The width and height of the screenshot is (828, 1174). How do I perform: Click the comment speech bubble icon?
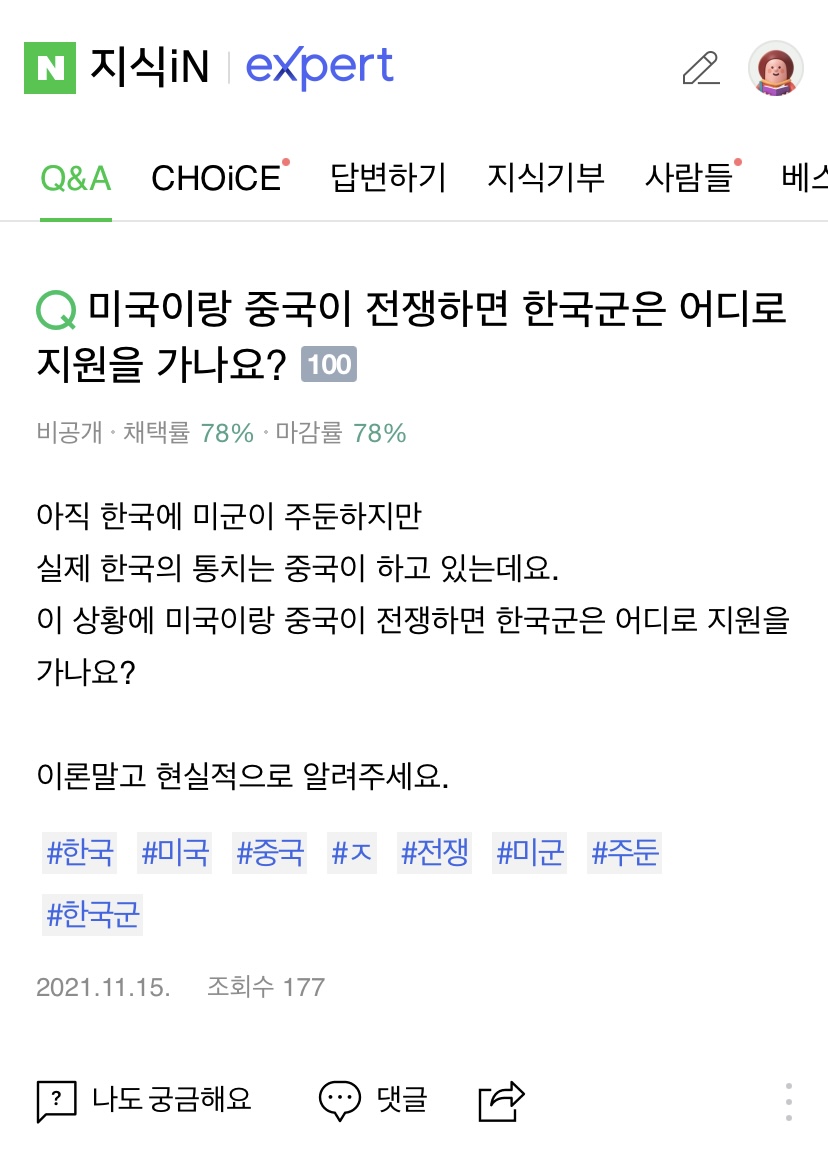[x=339, y=1101]
